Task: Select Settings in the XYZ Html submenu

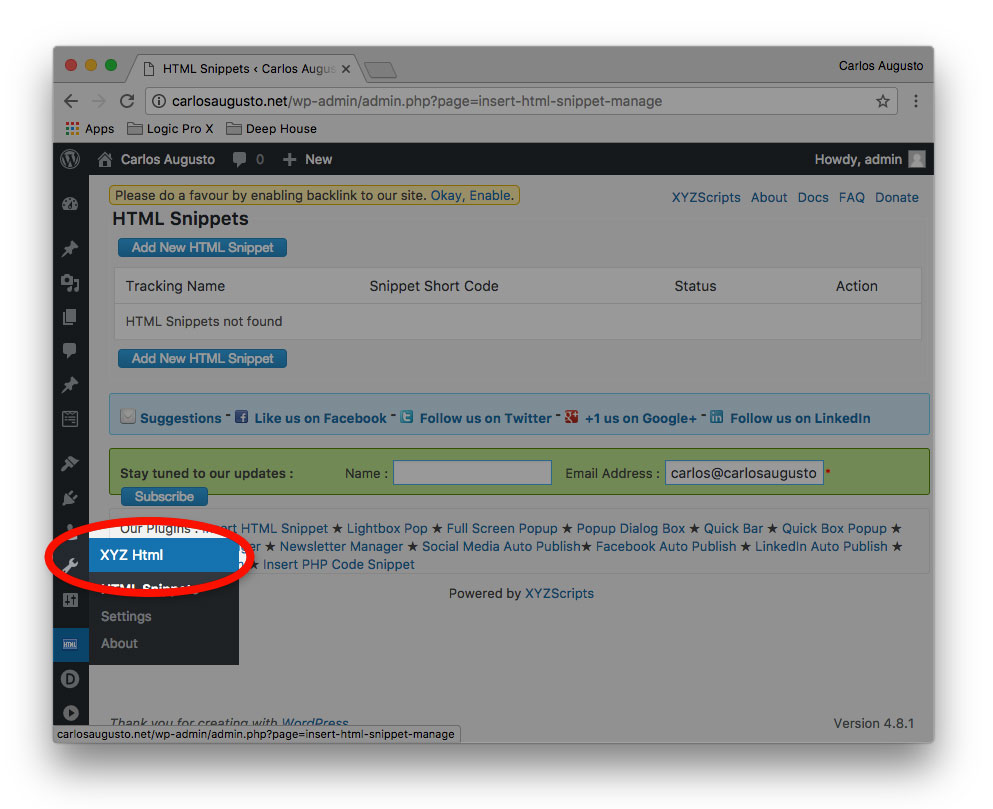Action: pyautogui.click(x=125, y=616)
